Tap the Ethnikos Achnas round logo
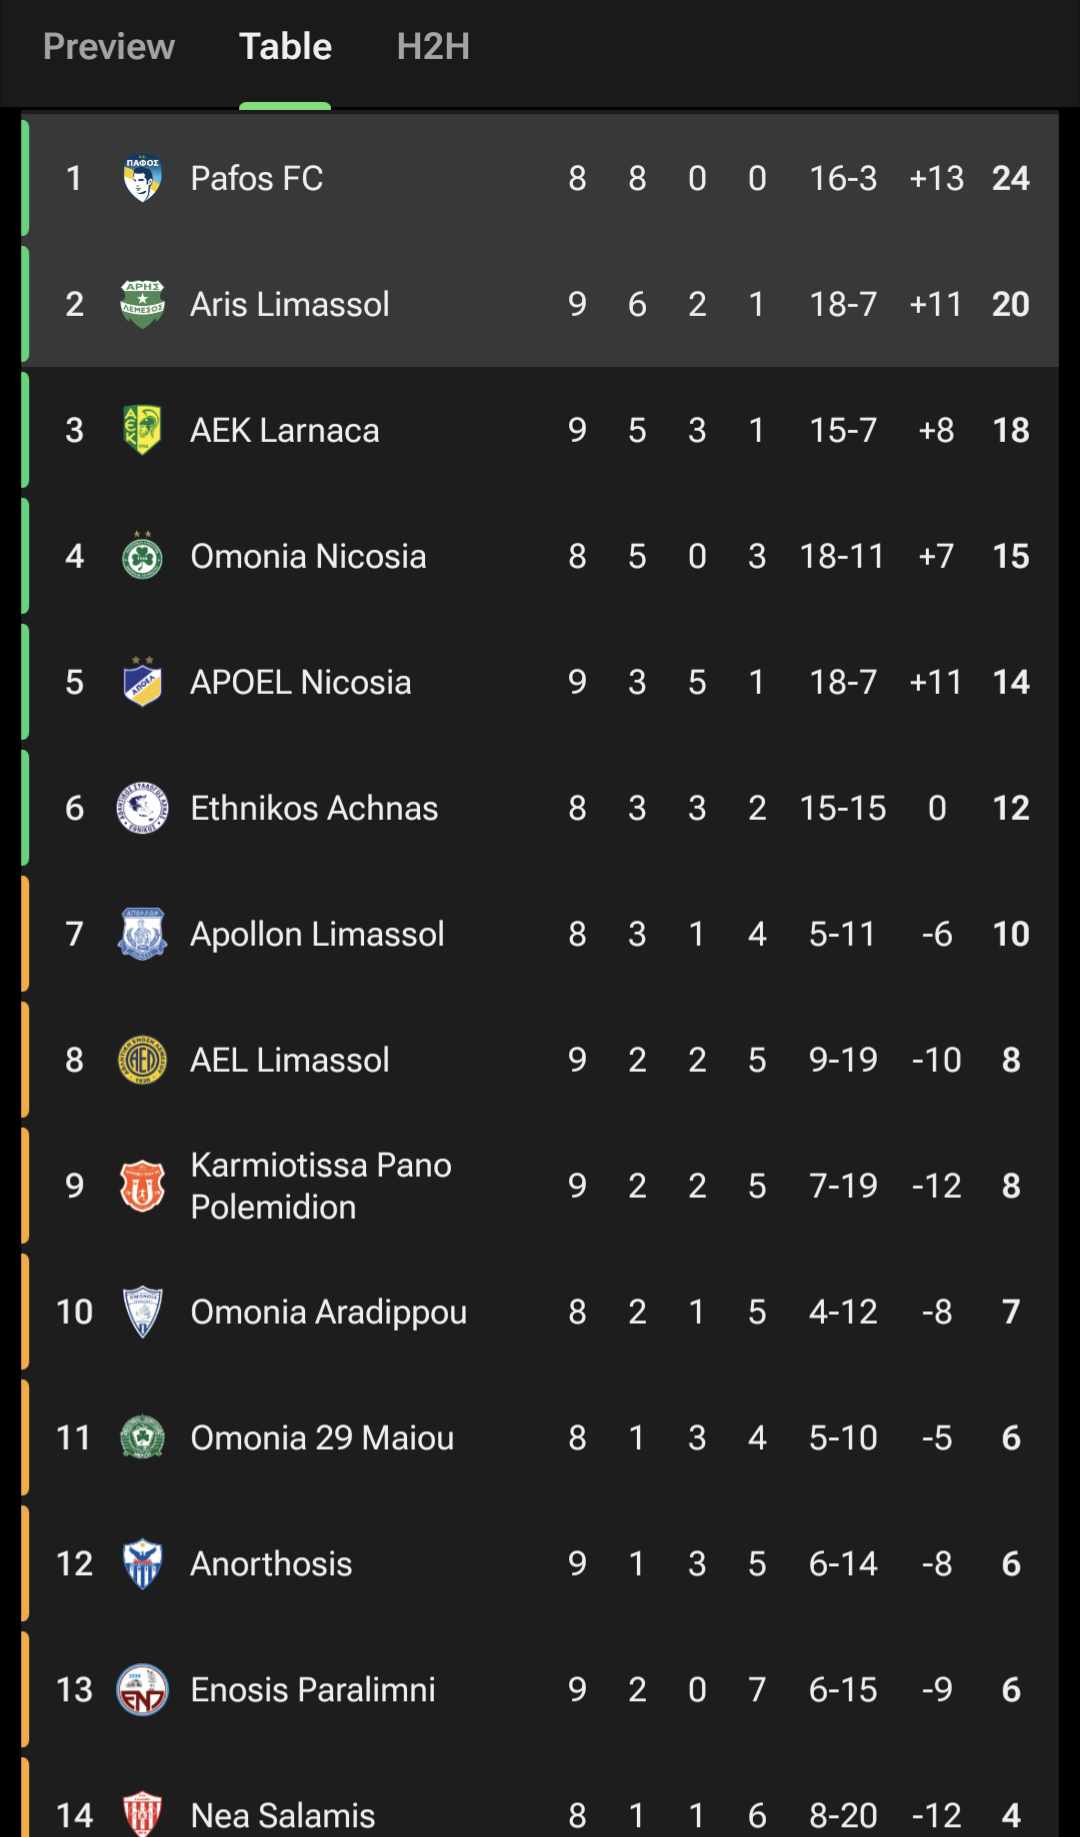 click(142, 808)
